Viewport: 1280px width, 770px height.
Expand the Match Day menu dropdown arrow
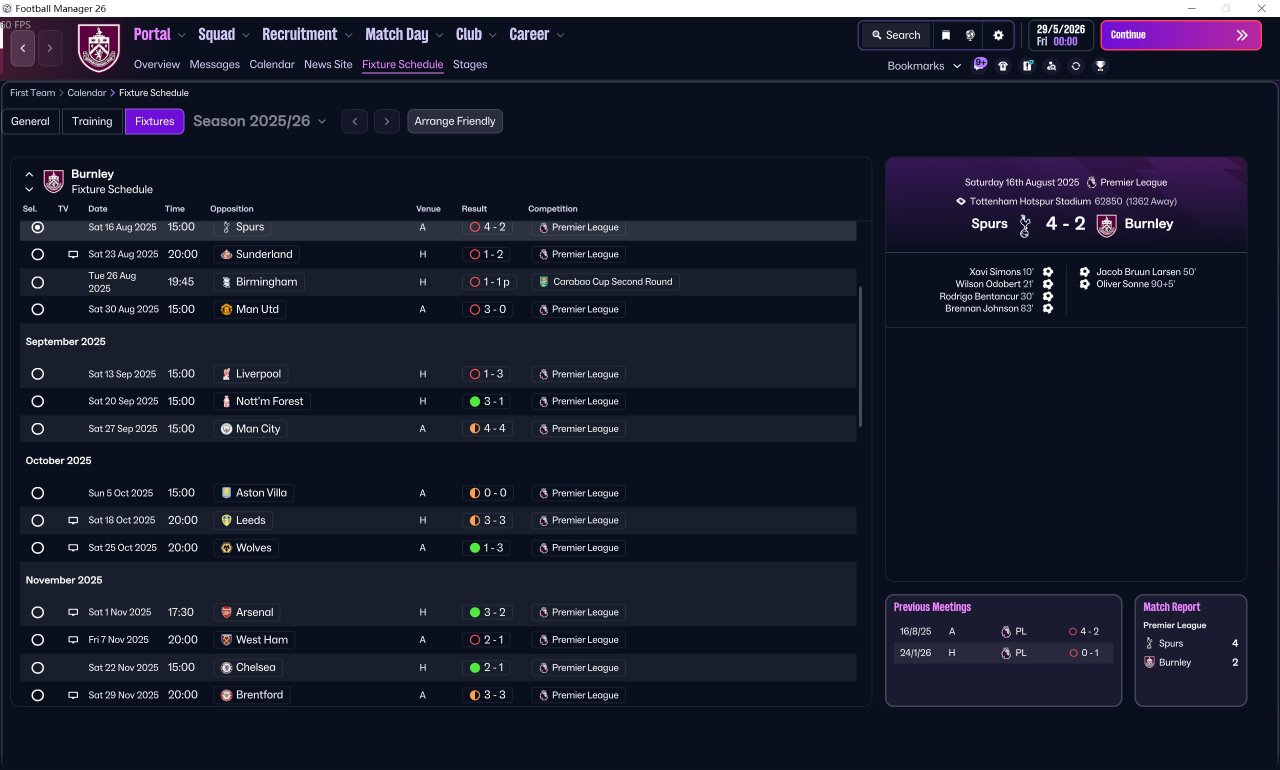pos(440,35)
